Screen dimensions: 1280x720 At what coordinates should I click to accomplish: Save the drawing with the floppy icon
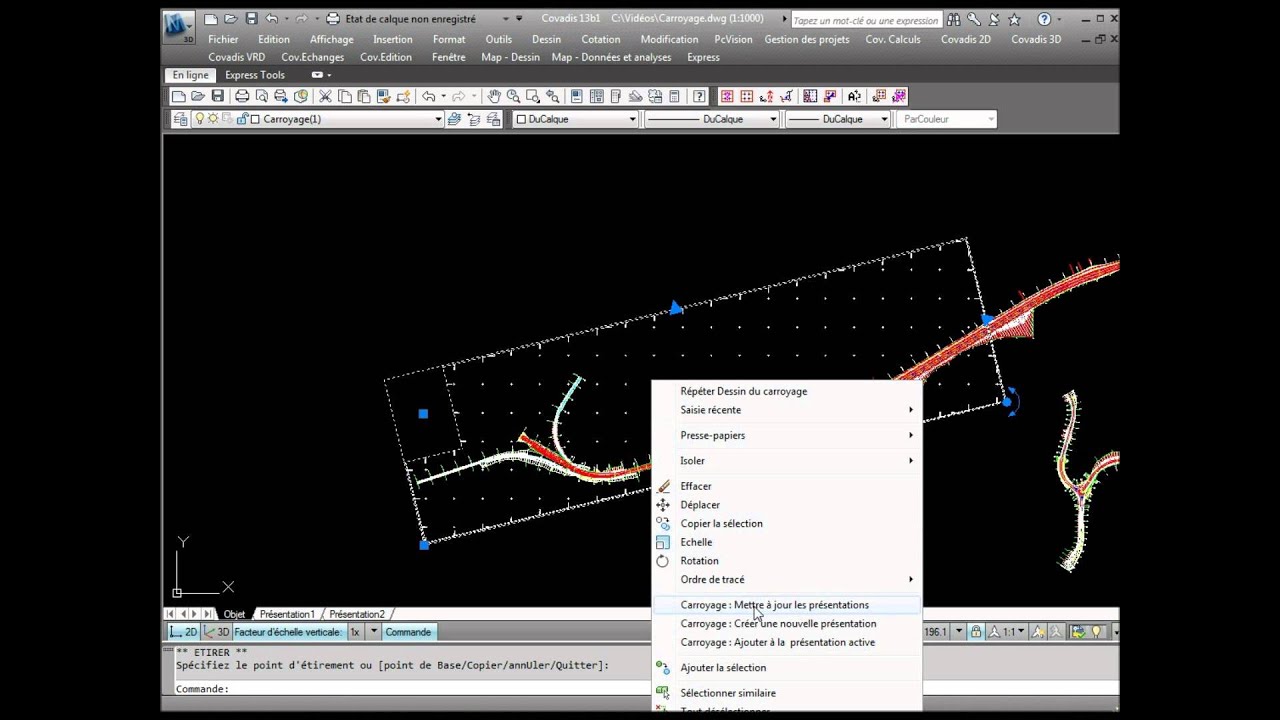(x=217, y=96)
